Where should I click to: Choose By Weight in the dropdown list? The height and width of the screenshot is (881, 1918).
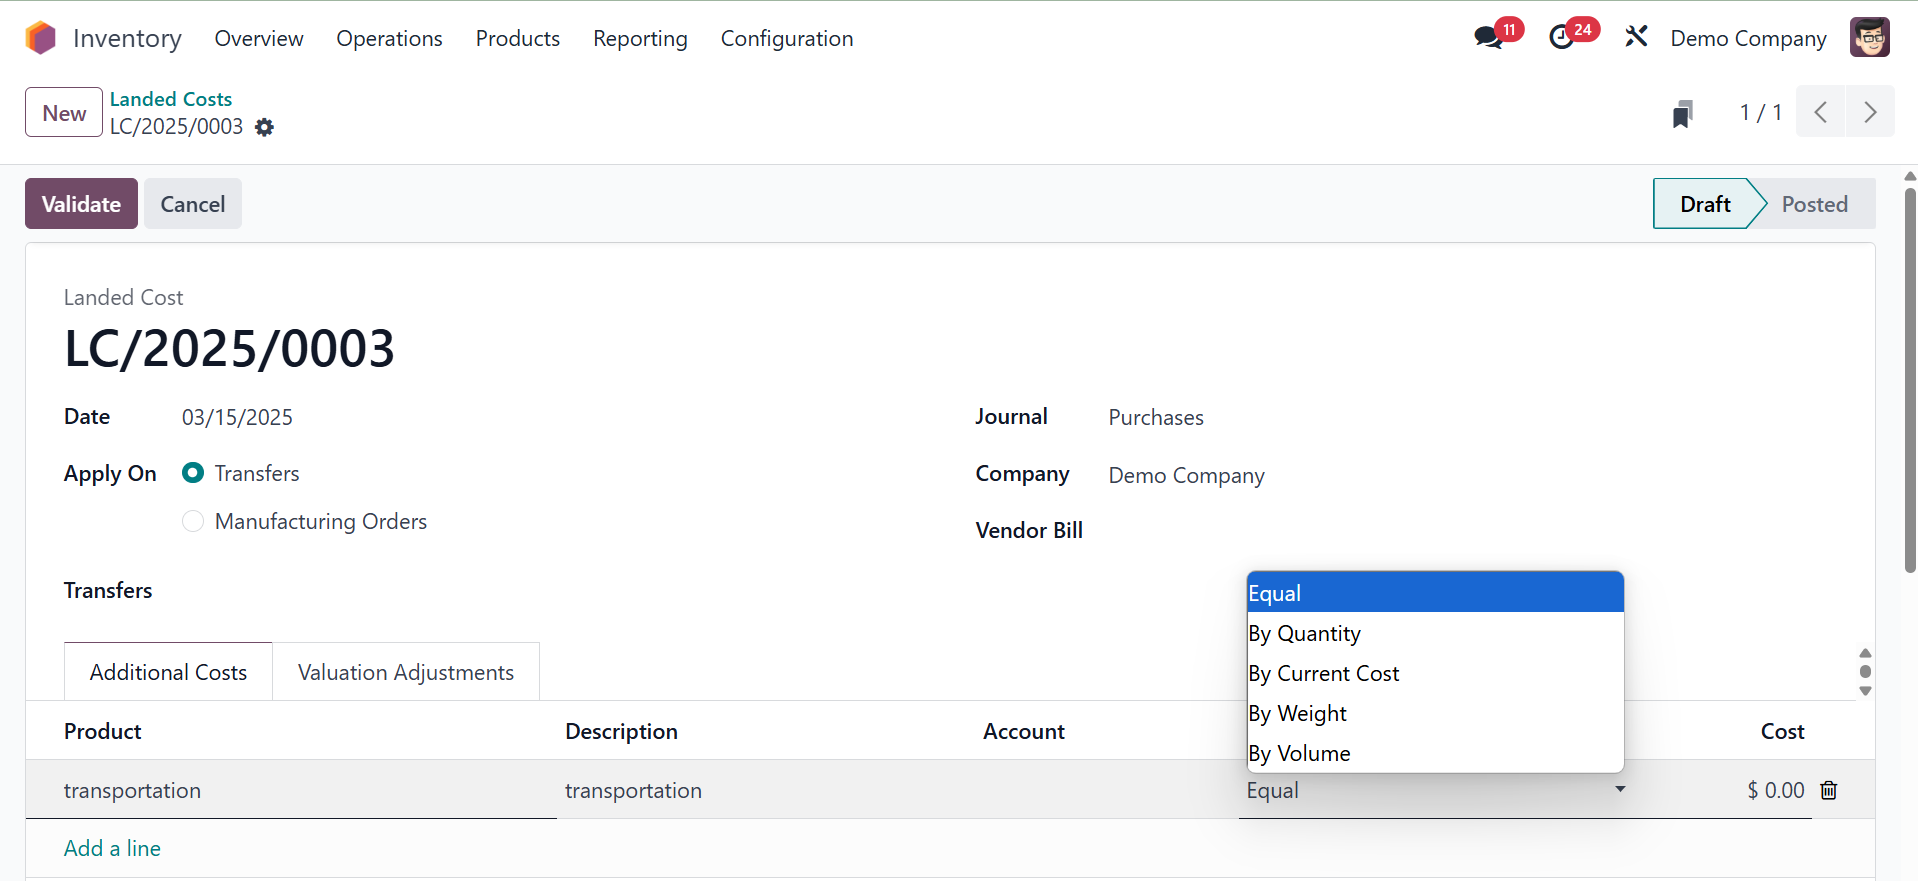(1297, 713)
